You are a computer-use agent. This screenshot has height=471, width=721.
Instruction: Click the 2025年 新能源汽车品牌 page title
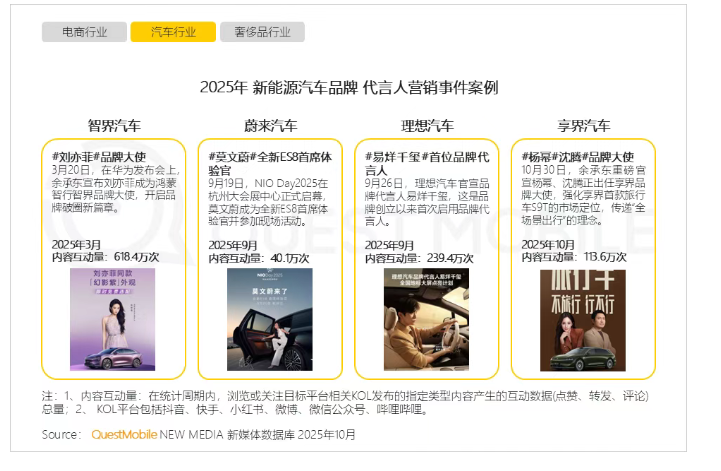coord(348,87)
